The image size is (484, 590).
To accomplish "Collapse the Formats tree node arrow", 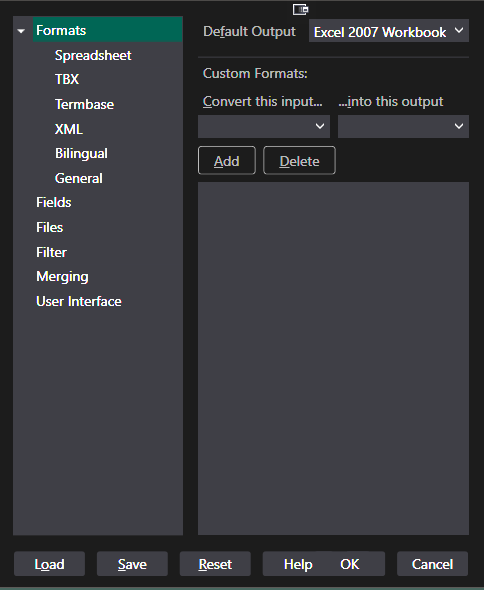I will [x=21, y=31].
